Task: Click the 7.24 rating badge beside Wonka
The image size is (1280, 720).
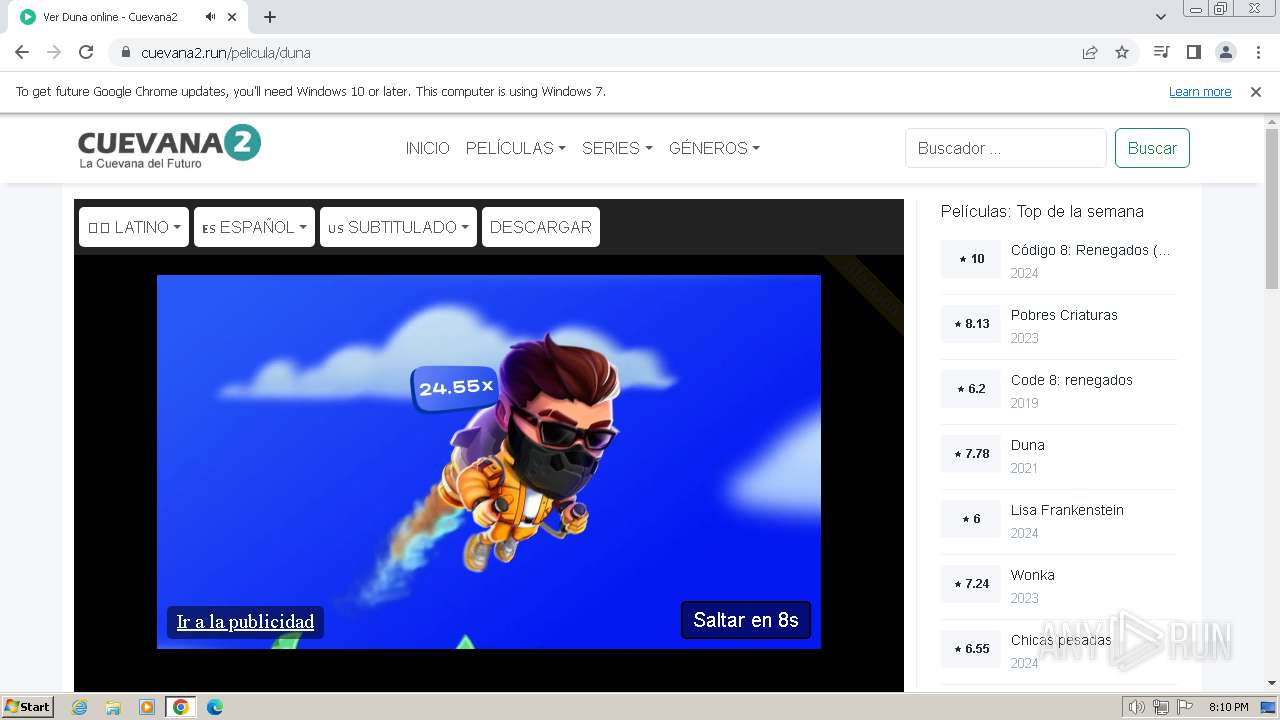Action: tap(971, 584)
